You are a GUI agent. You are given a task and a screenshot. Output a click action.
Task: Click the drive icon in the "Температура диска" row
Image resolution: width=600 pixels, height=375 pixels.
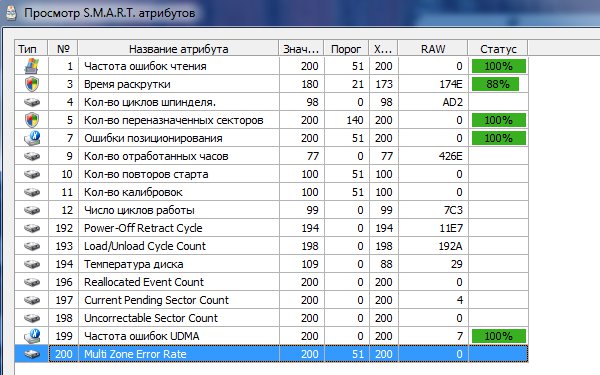pos(32,264)
